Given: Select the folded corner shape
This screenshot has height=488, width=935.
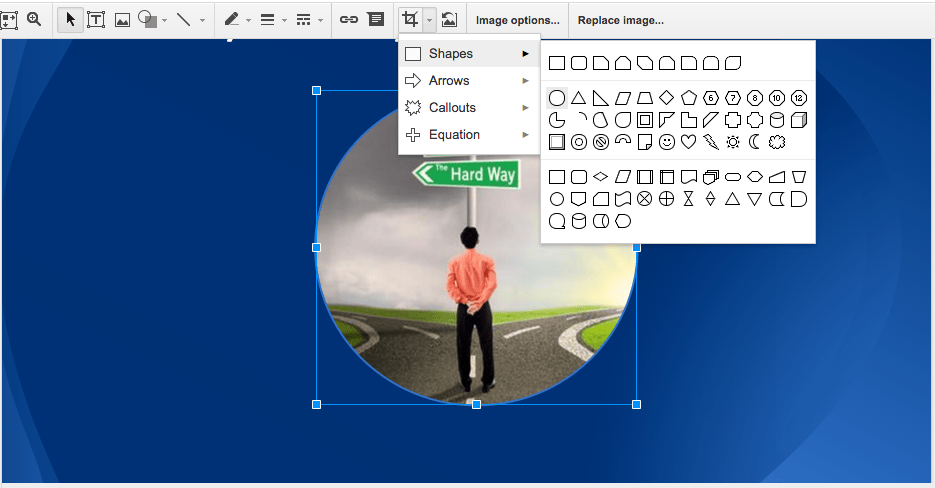Looking at the screenshot, I should (x=645, y=142).
